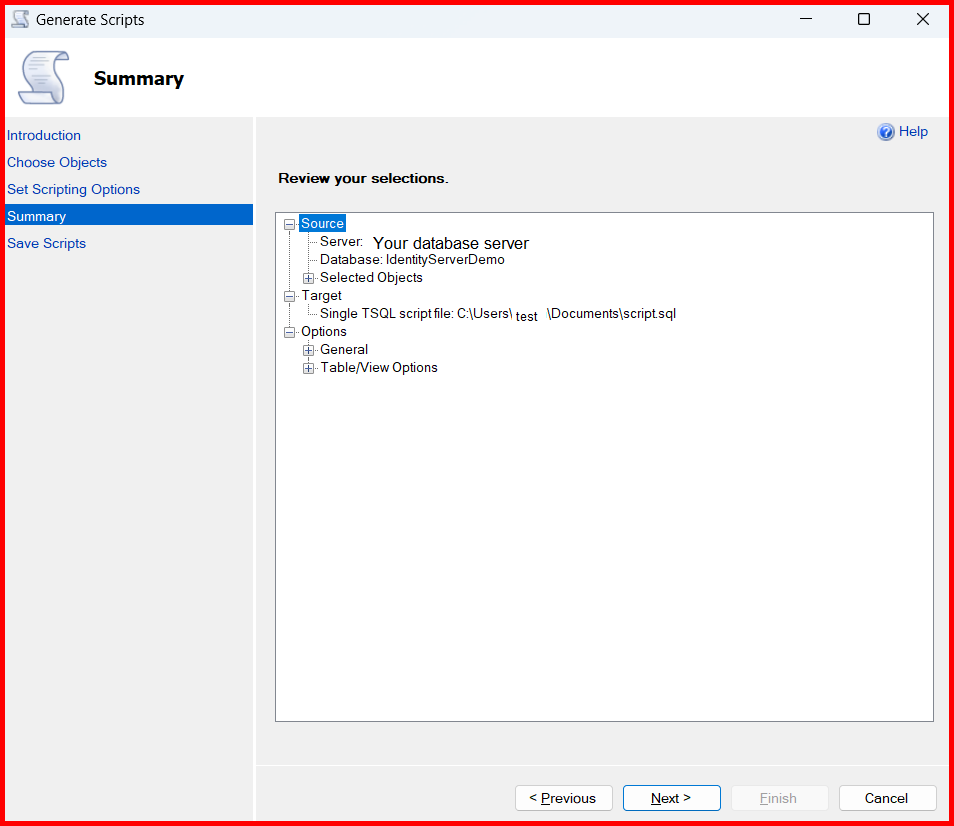
Task: Open the Choose Objects wizard page
Action: coord(57,162)
